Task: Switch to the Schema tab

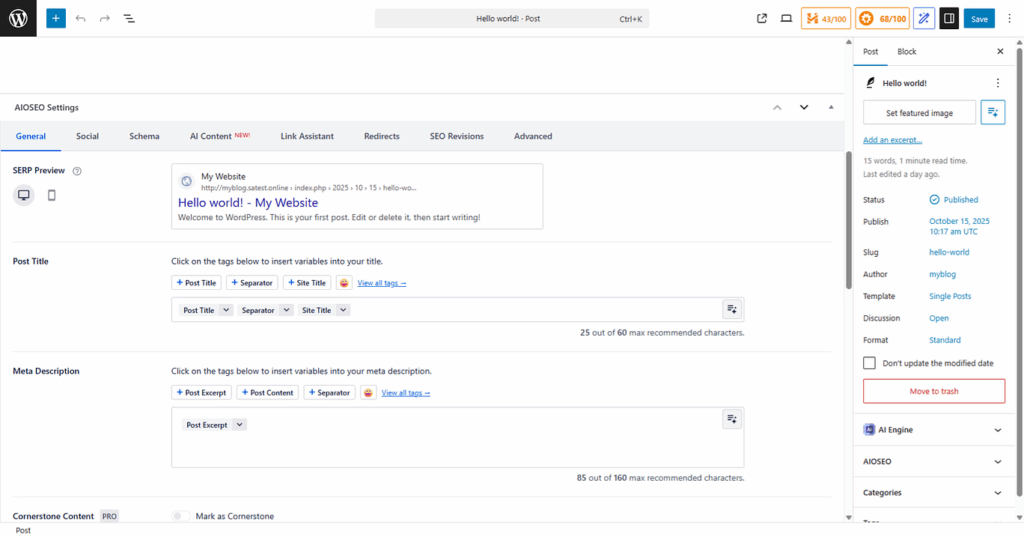Action: (144, 136)
